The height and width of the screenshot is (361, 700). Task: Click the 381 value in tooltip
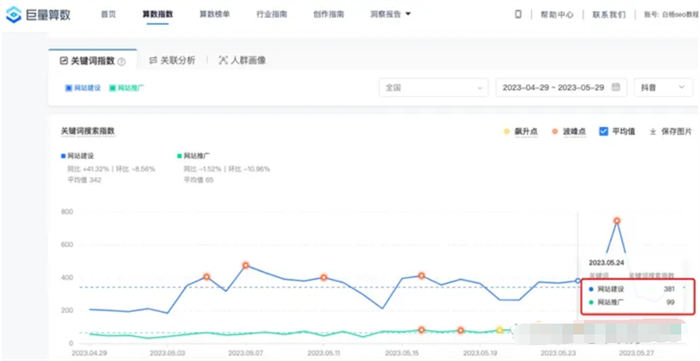[x=669, y=289]
